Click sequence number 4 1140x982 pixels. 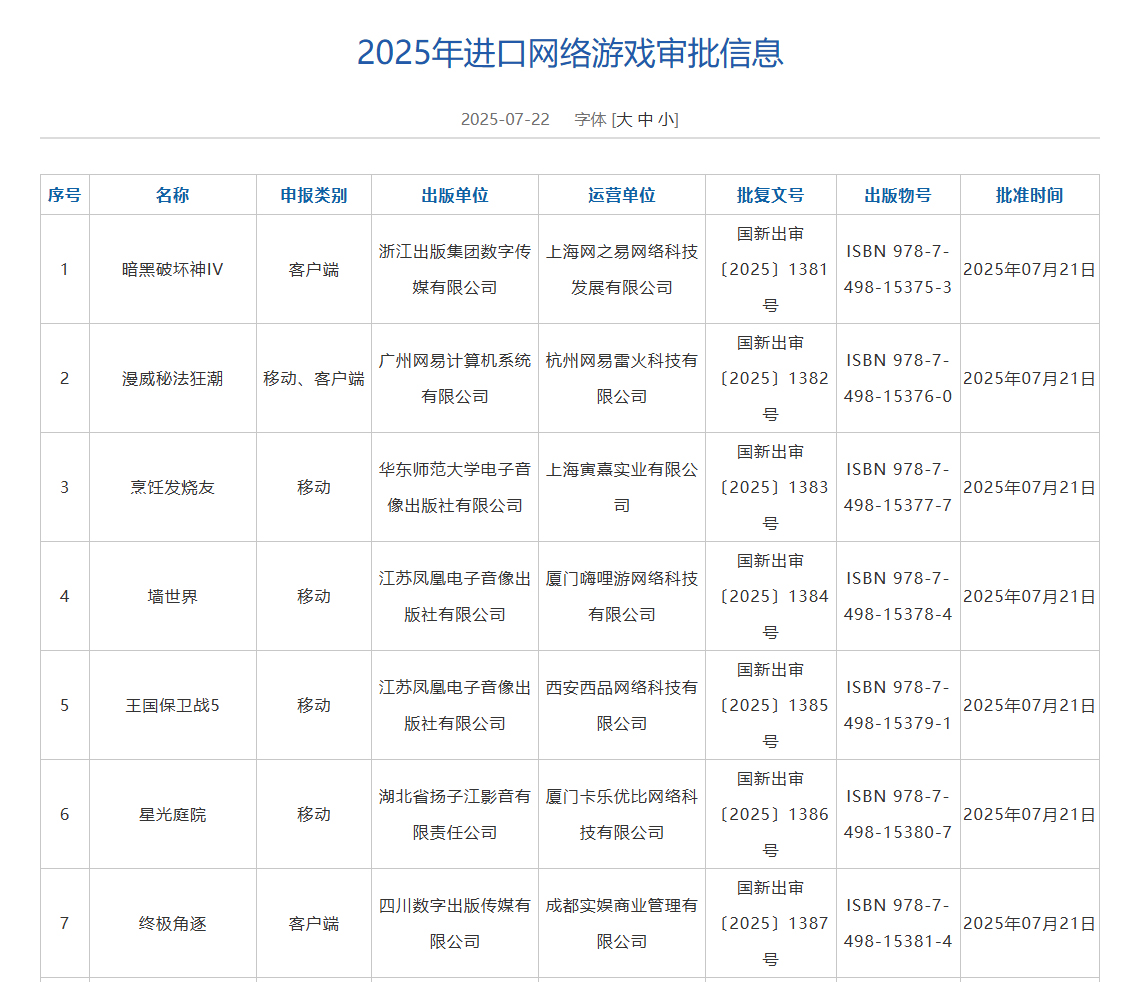65,597
